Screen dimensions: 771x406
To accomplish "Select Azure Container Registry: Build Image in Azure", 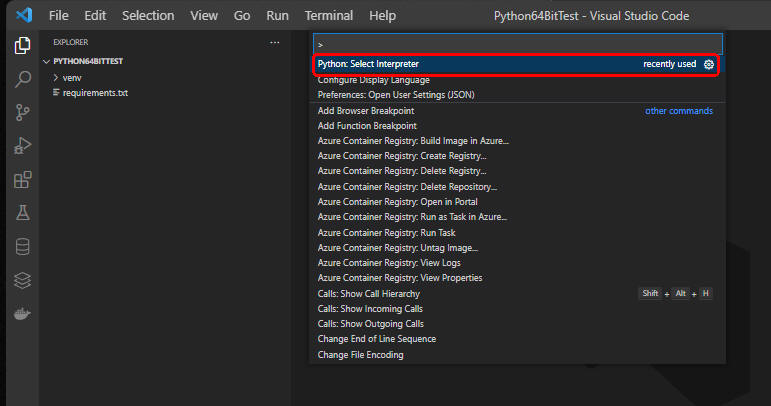I will (x=518, y=141).
